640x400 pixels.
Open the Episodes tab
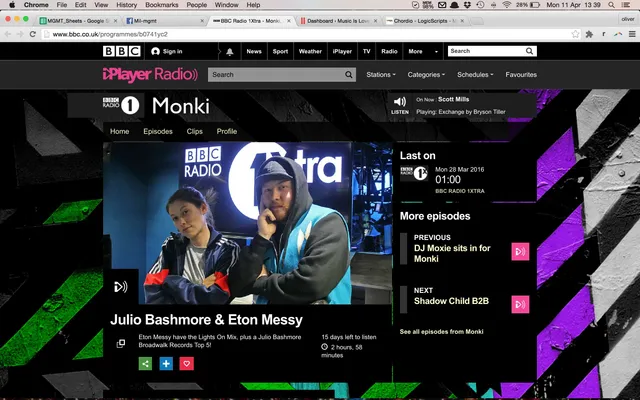[x=158, y=131]
